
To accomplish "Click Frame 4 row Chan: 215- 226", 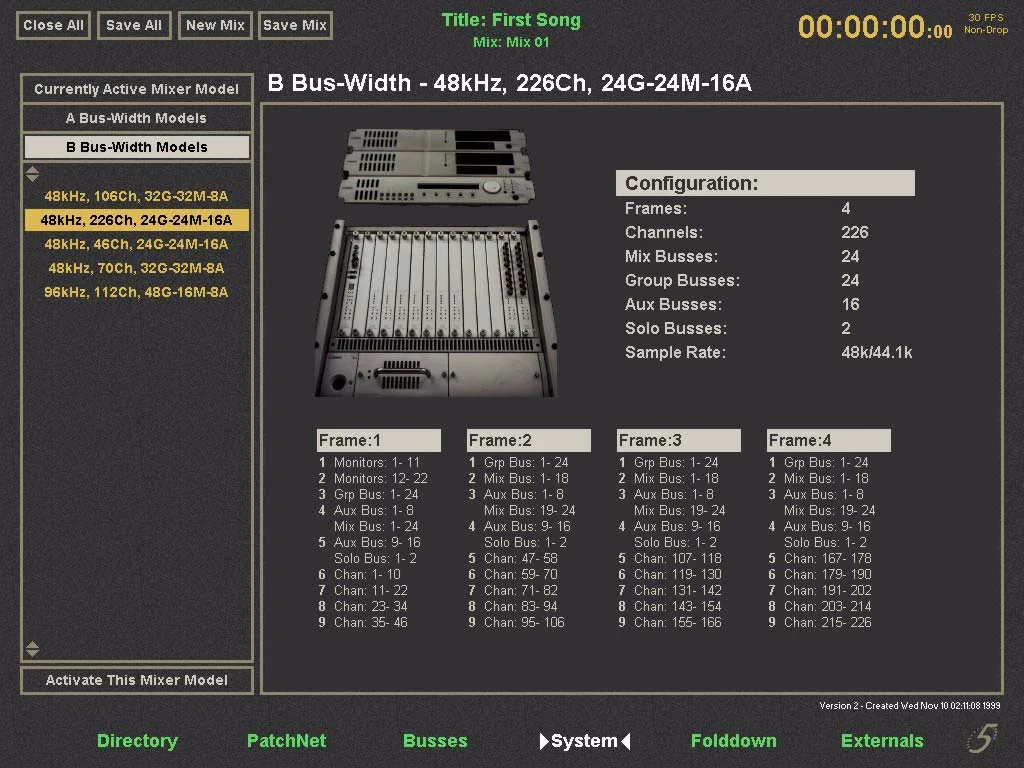I will (820, 622).
